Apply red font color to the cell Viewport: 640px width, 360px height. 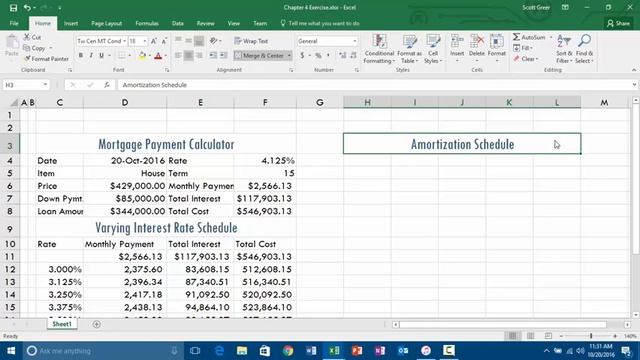[158, 56]
